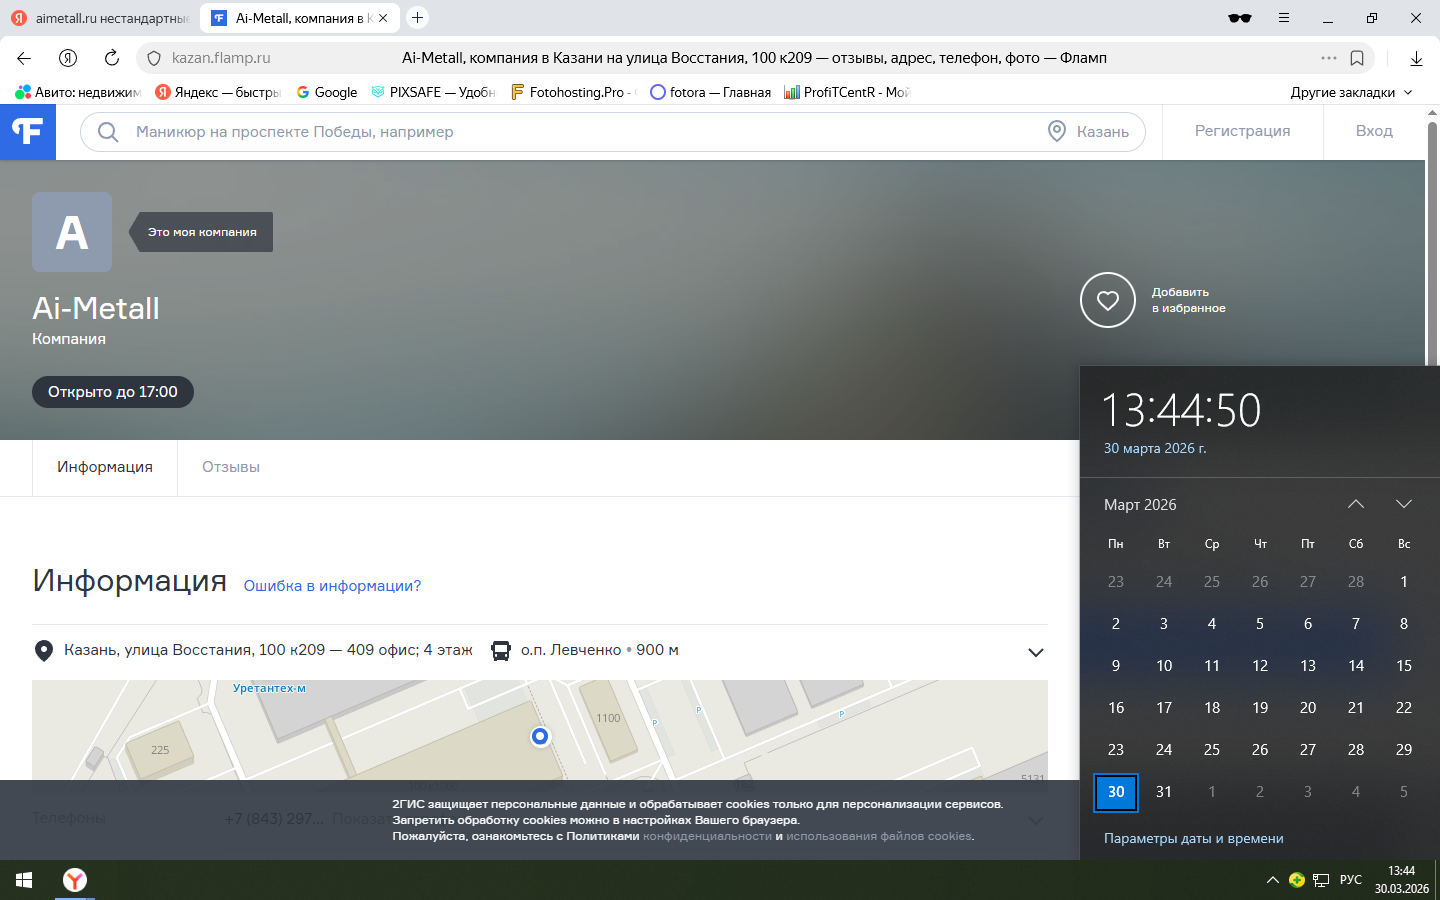Expand Другие закладки bookmarks folder
1440x900 pixels.
point(1350,92)
